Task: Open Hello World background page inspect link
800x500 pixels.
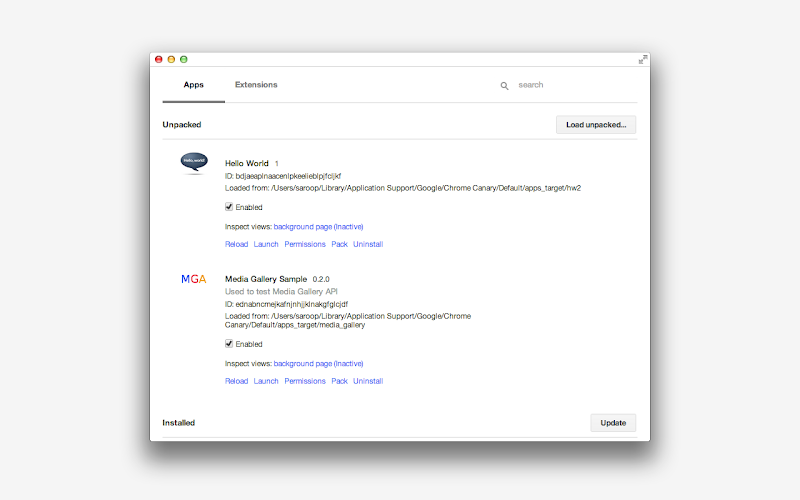Action: [x=318, y=227]
